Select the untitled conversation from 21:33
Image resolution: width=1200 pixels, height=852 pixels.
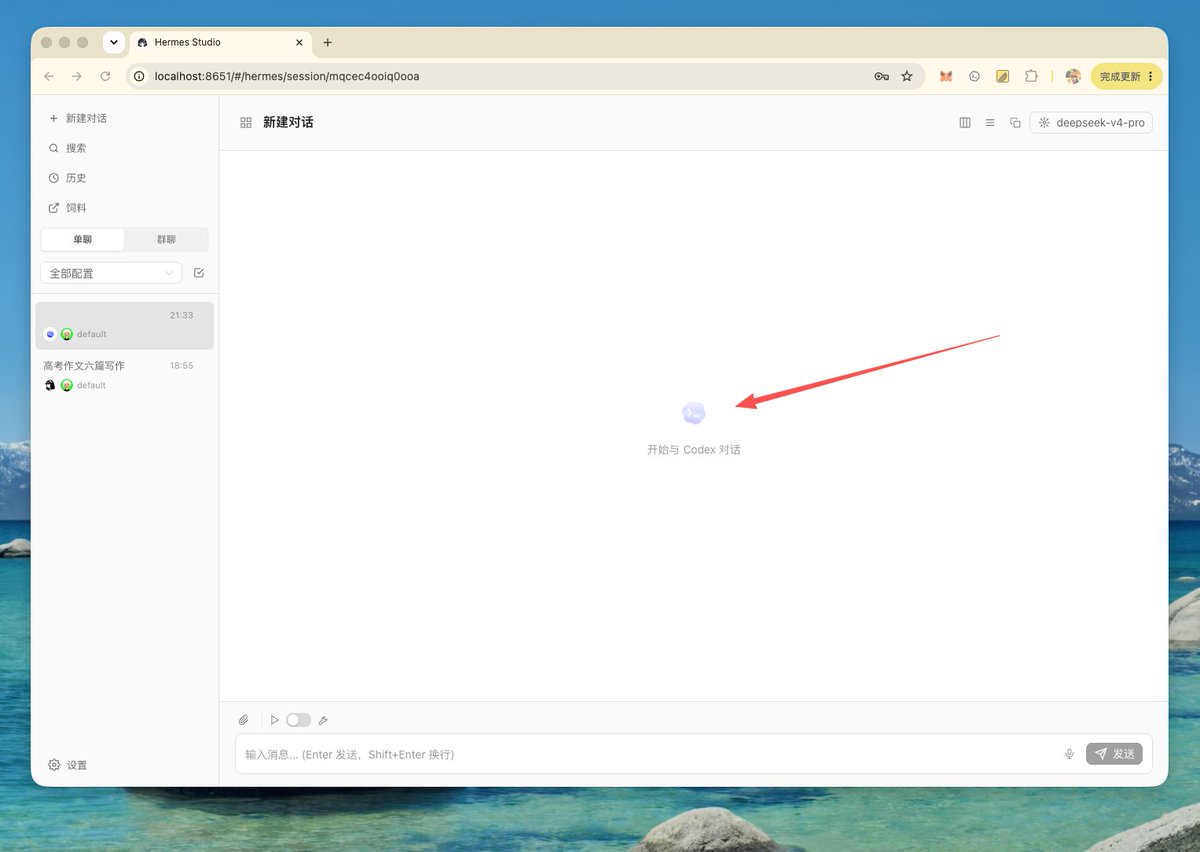[x=124, y=326]
